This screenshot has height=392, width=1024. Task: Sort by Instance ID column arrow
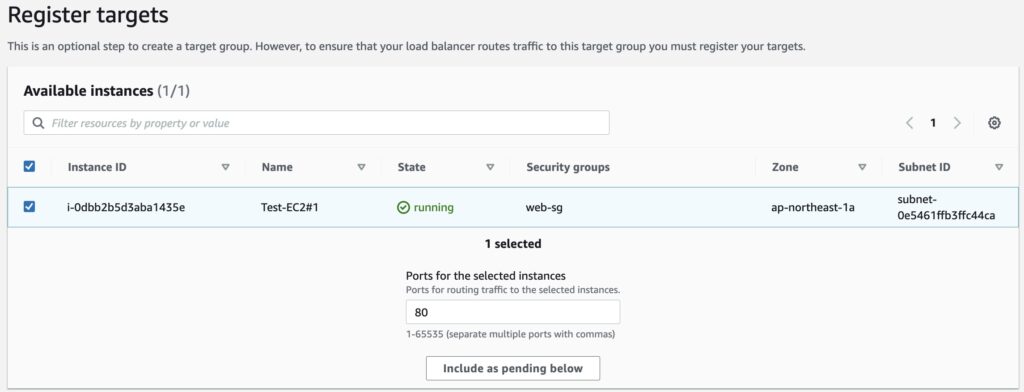click(x=225, y=167)
